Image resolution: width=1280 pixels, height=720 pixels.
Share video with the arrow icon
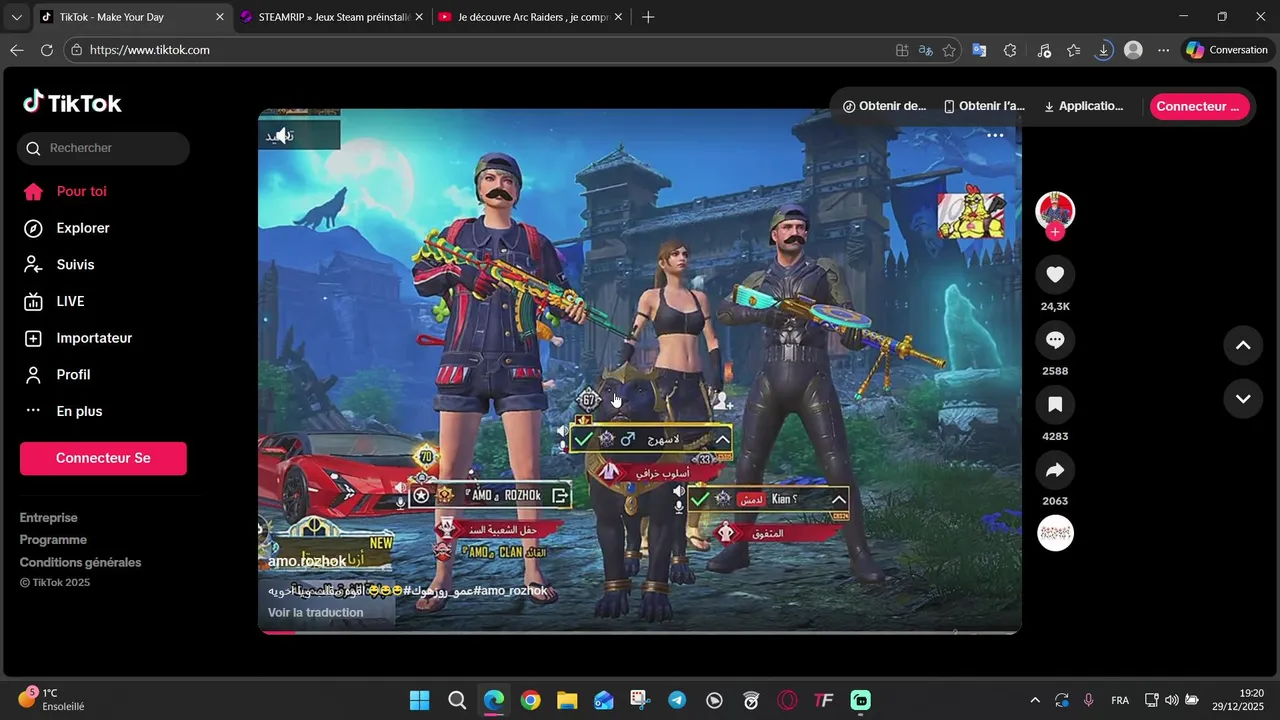coord(1055,470)
